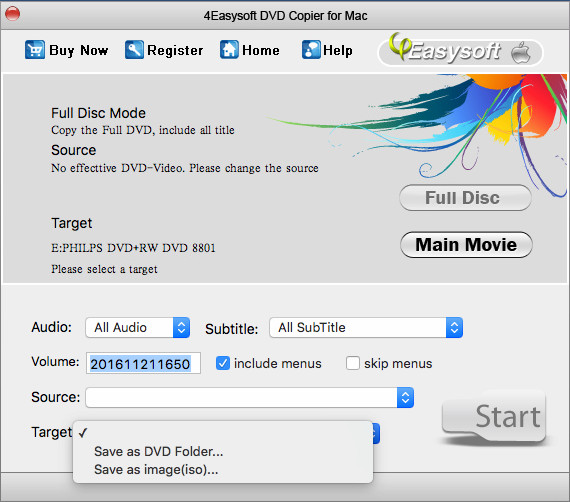Image resolution: width=570 pixels, height=502 pixels.
Task: Uncheck the include menus checkbox
Action: pyautogui.click(x=223, y=363)
